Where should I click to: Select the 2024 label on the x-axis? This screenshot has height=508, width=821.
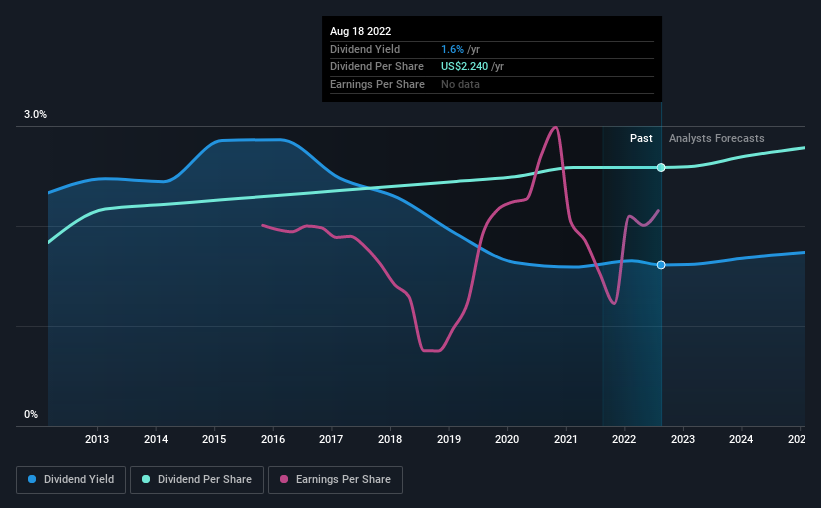click(741, 439)
